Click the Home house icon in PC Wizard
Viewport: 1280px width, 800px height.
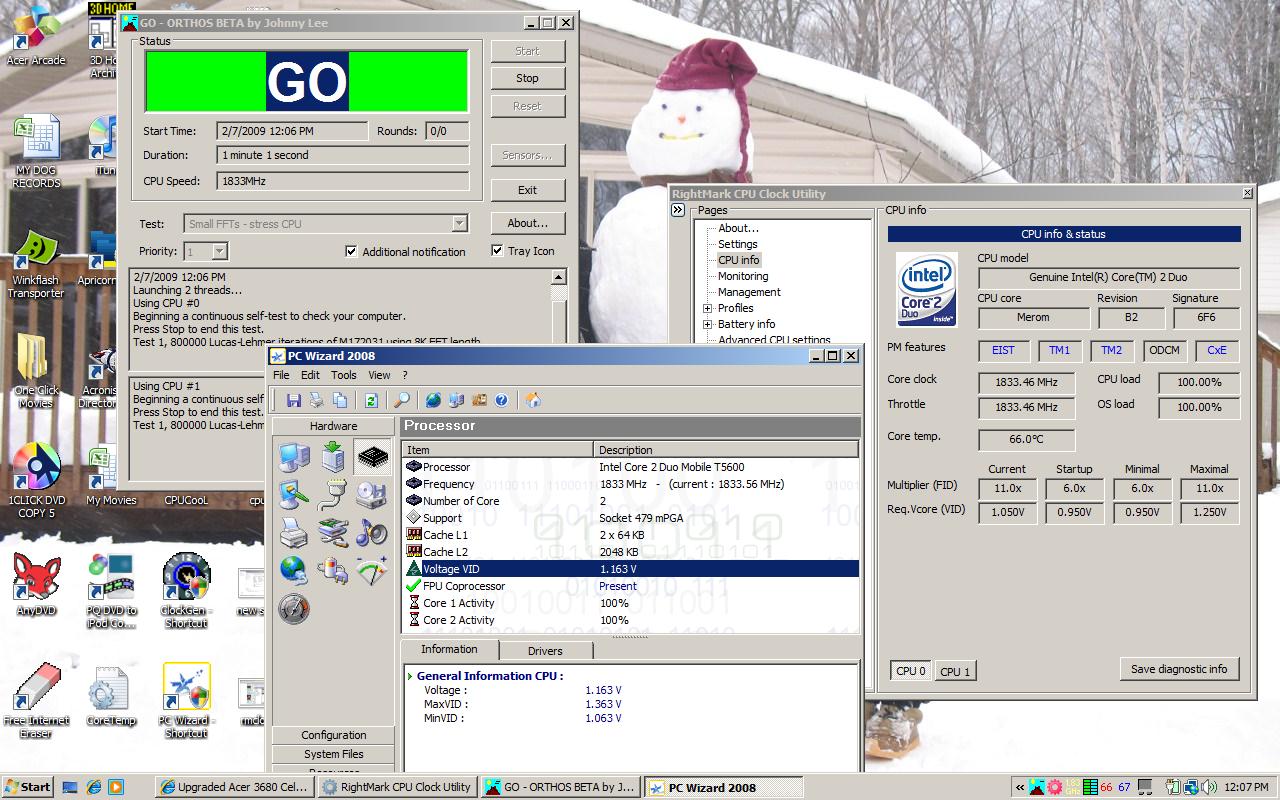click(x=533, y=400)
